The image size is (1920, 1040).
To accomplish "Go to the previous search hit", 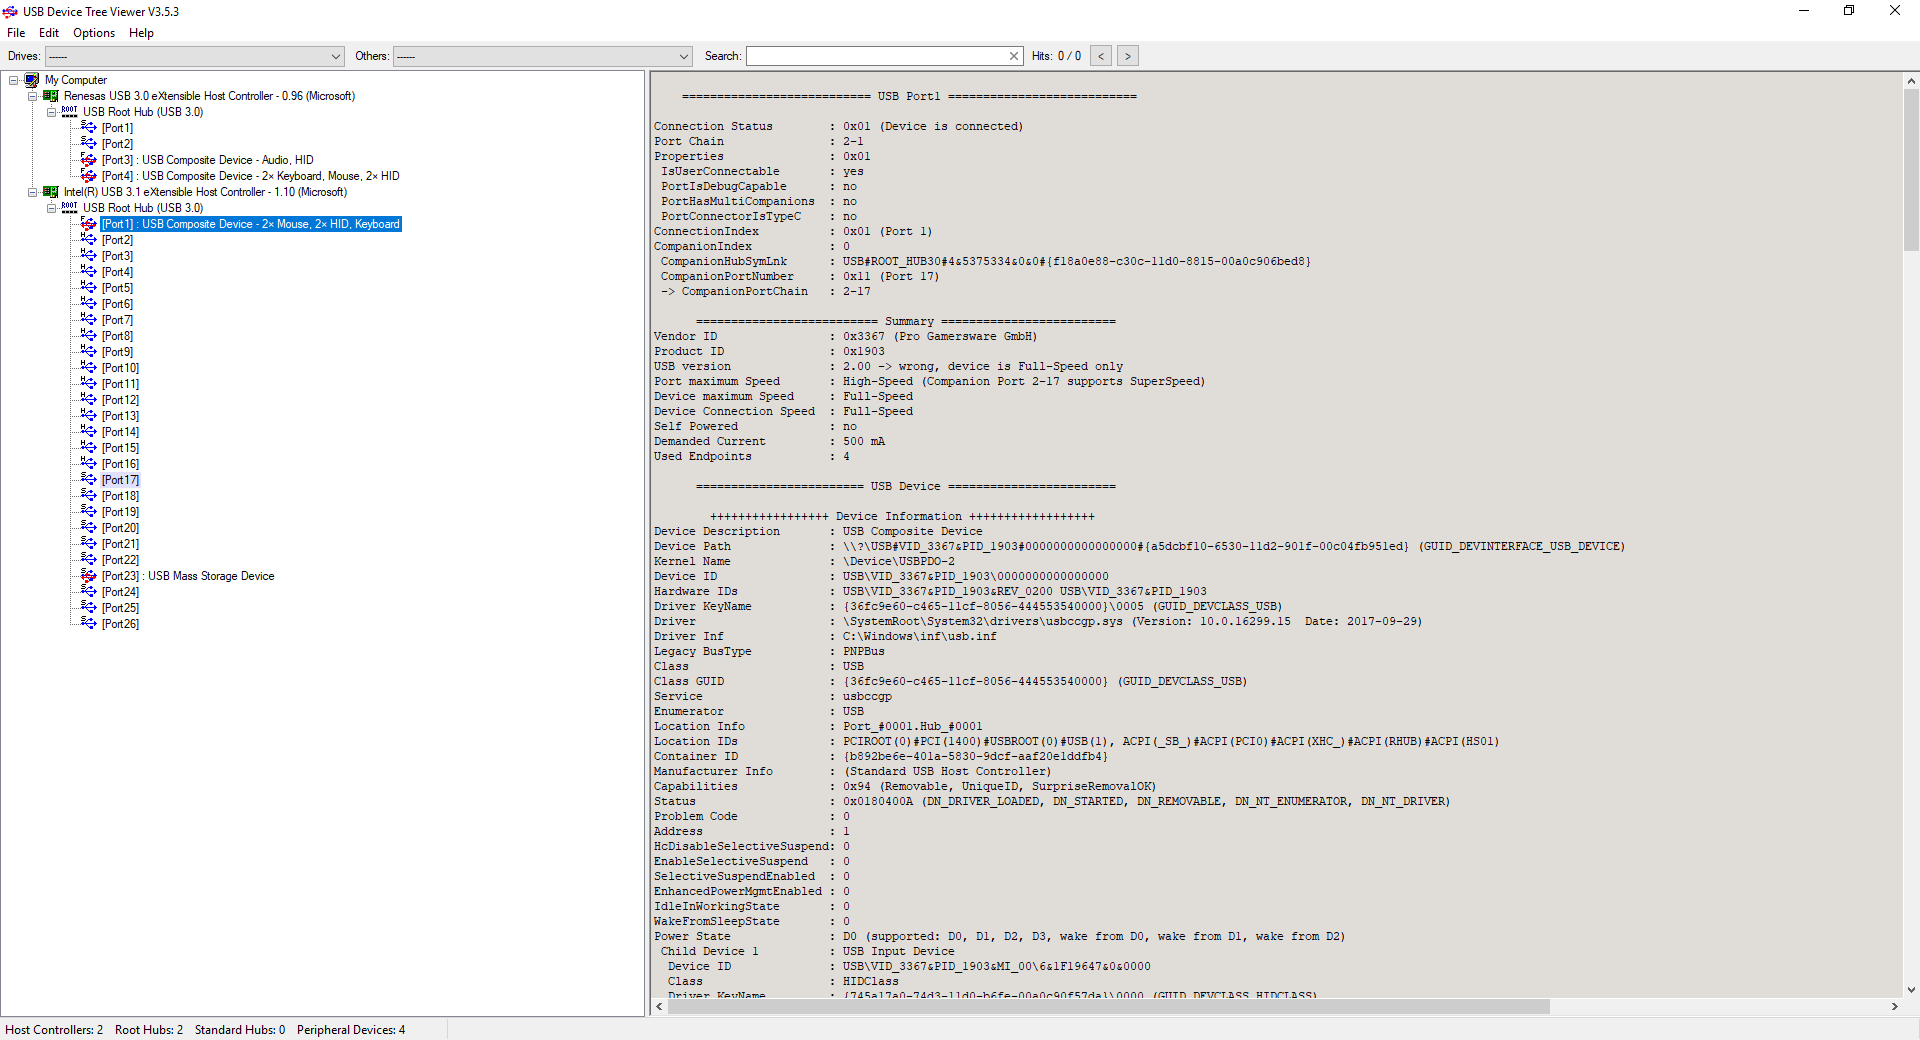I will tap(1101, 56).
